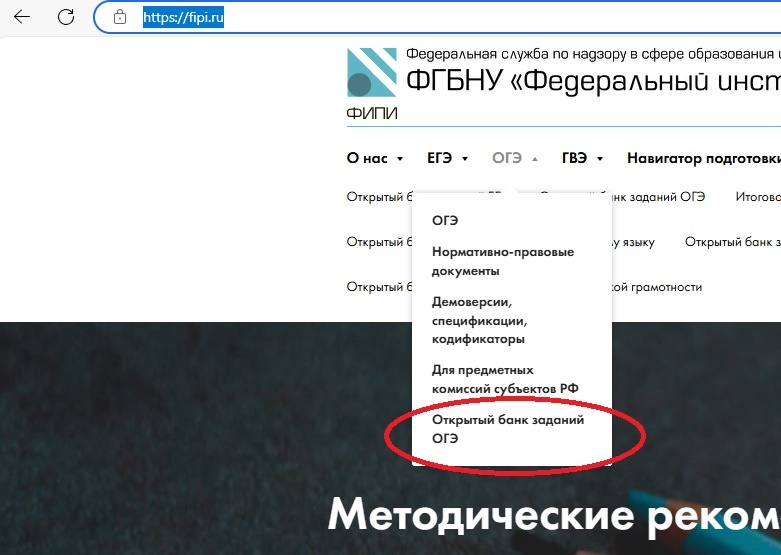Click dropdown arrow next to "ЕГЭ"
The image size is (781, 555).
[x=465, y=159]
